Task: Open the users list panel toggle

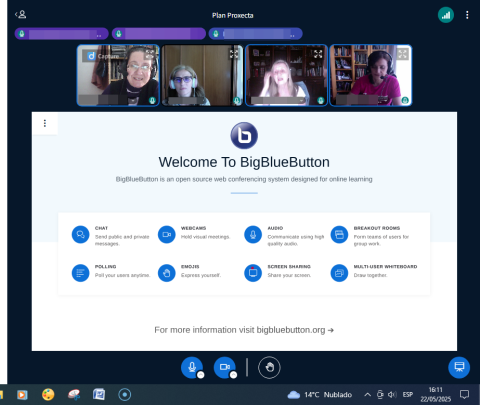Action: 21,14
